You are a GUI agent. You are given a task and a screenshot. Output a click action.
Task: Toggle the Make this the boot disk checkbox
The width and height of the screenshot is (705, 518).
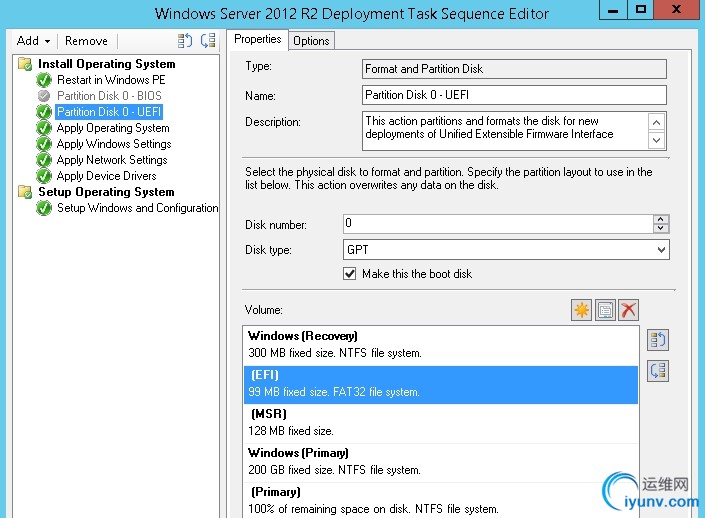350,274
